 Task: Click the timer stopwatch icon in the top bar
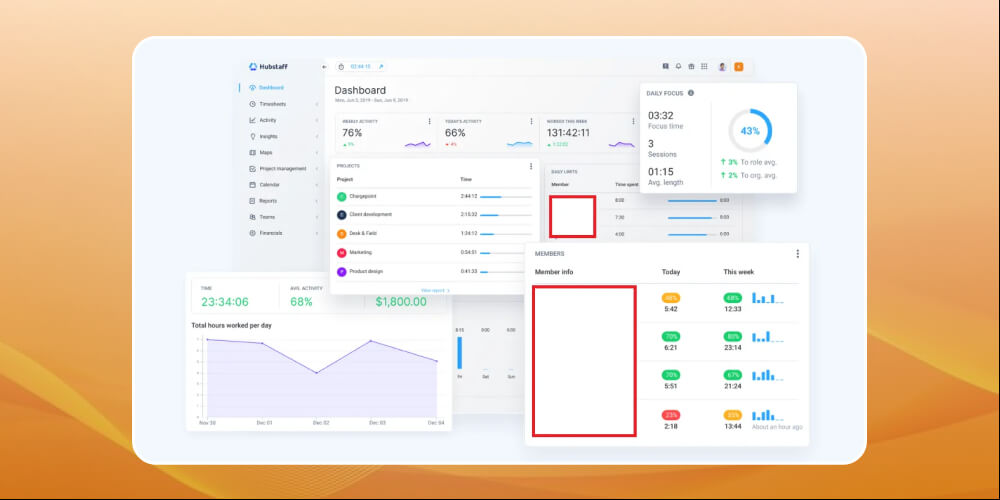point(341,66)
